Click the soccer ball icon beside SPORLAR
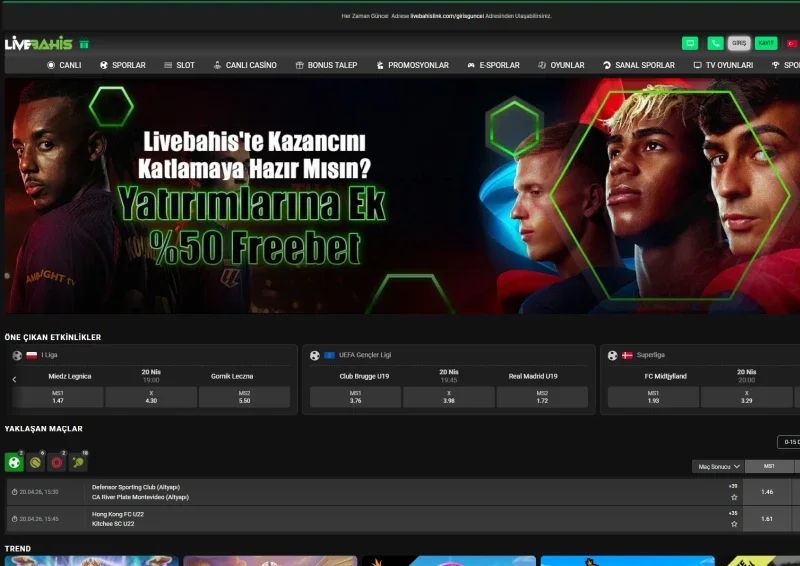Image resolution: width=800 pixels, height=566 pixels. [104, 65]
